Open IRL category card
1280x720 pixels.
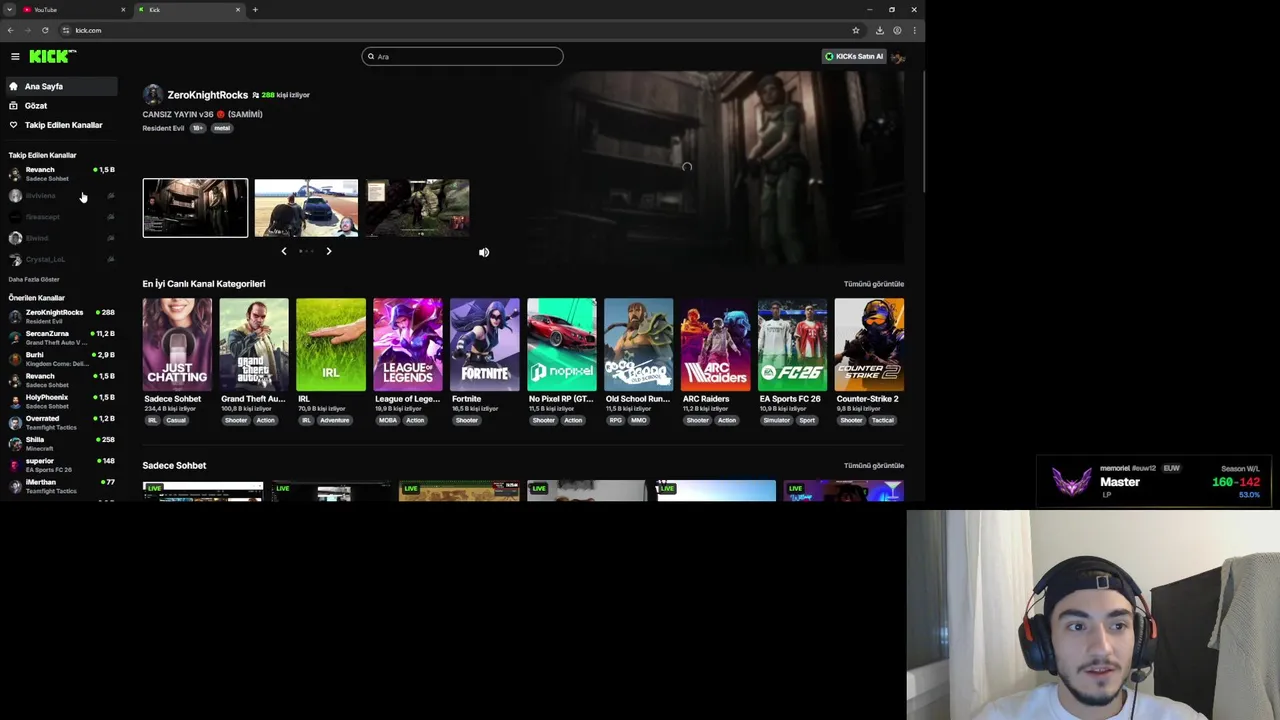[331, 344]
